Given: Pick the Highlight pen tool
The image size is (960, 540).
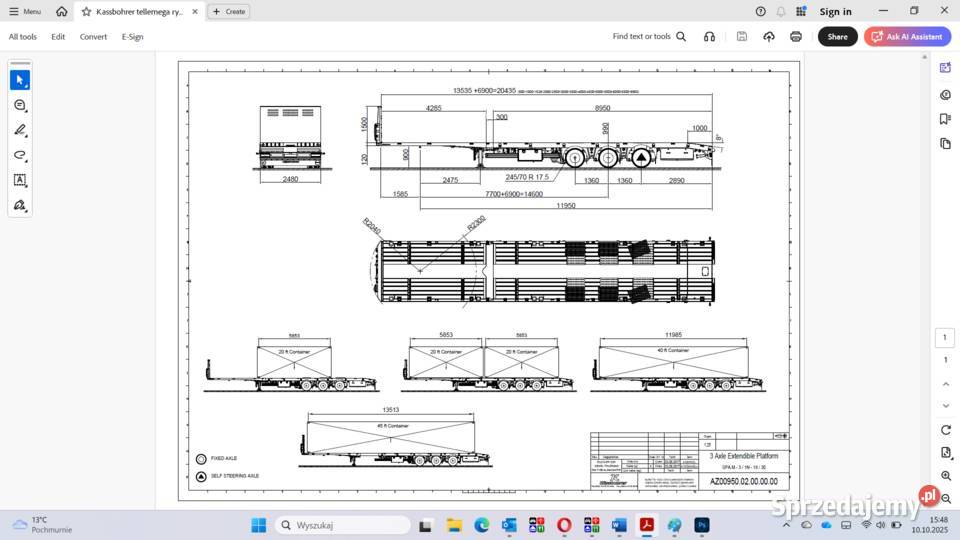Looking at the screenshot, I should pyautogui.click(x=20, y=130).
